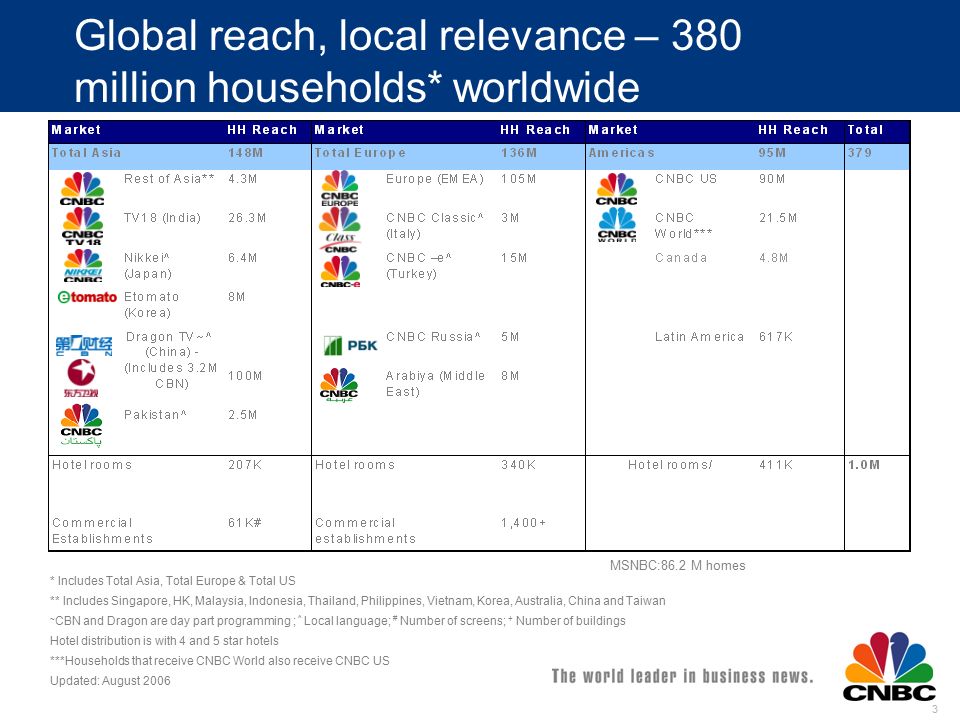
Task: Click the CNBC Arabiya logo
Action: (x=339, y=384)
